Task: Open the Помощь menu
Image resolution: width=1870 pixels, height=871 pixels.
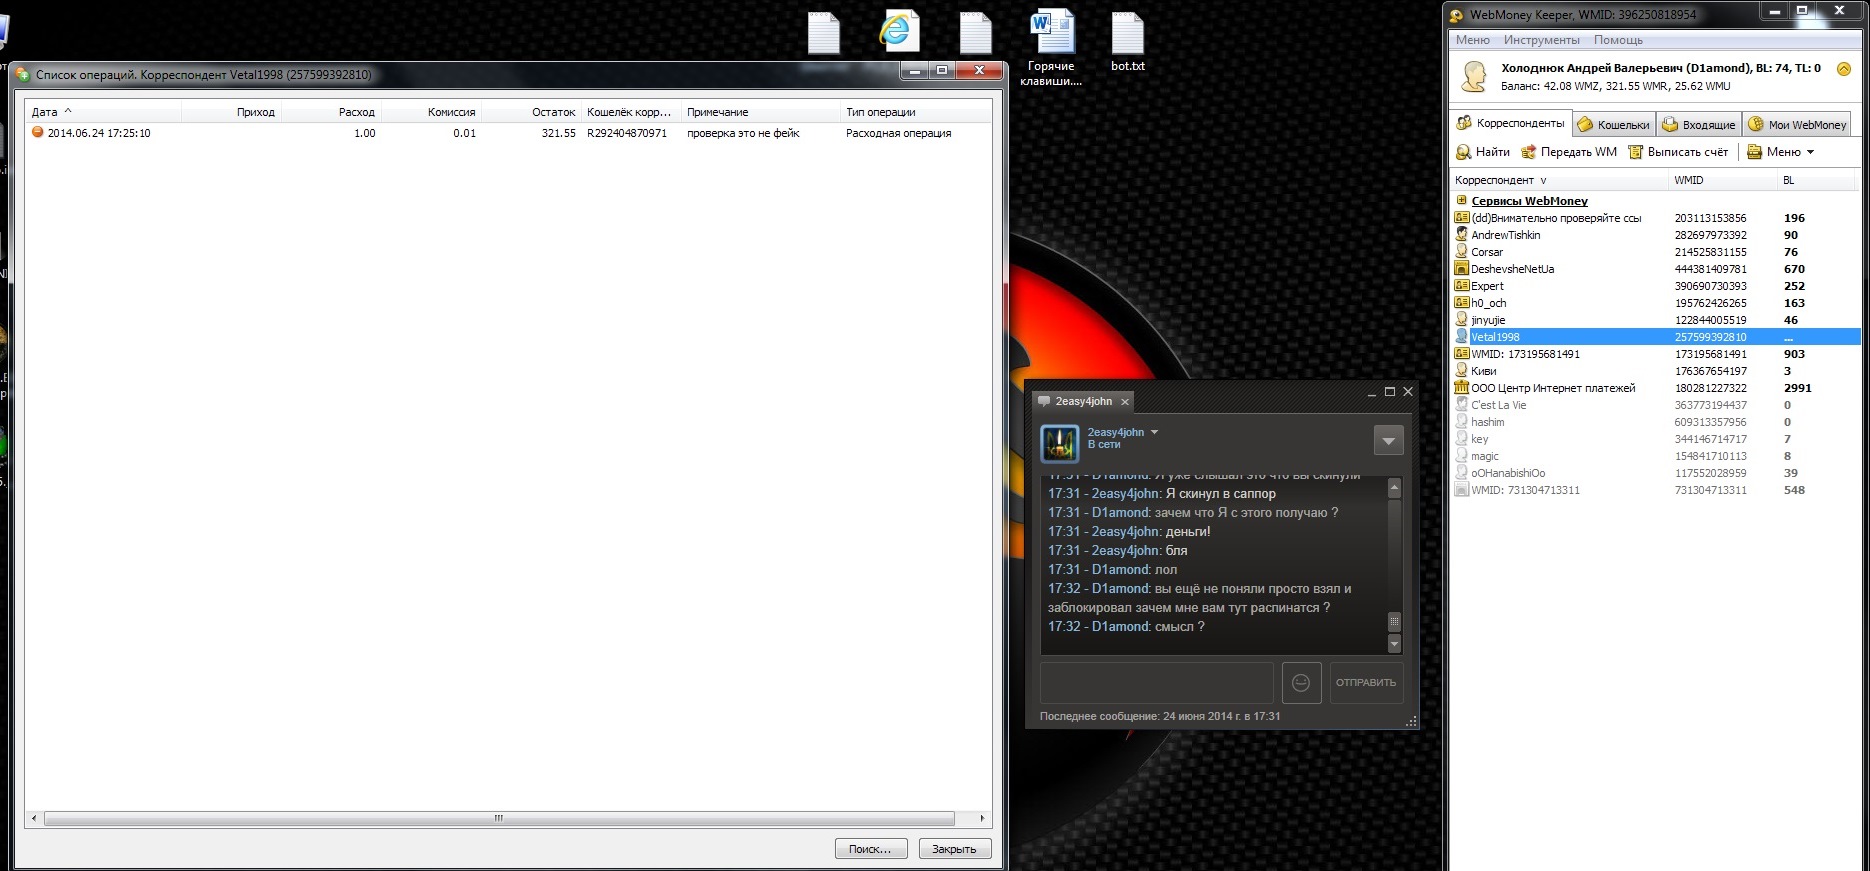Action: pos(1618,40)
